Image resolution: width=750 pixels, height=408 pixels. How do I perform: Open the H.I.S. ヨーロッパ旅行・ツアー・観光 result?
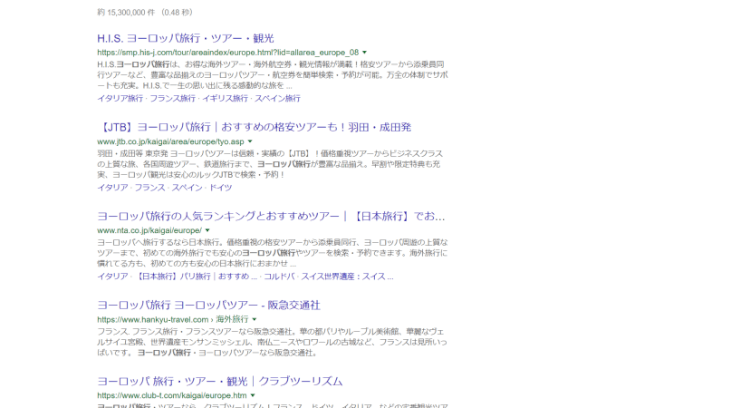coord(186,38)
